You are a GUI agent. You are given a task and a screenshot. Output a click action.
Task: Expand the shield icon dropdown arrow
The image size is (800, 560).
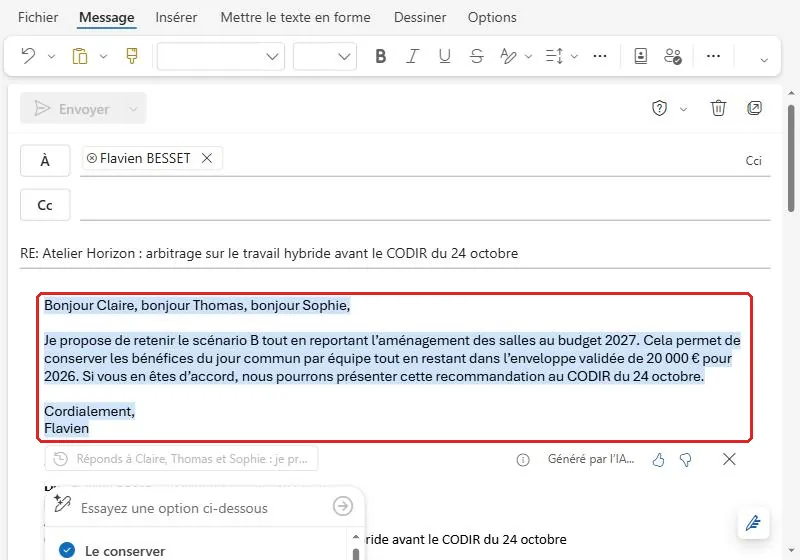tap(684, 109)
